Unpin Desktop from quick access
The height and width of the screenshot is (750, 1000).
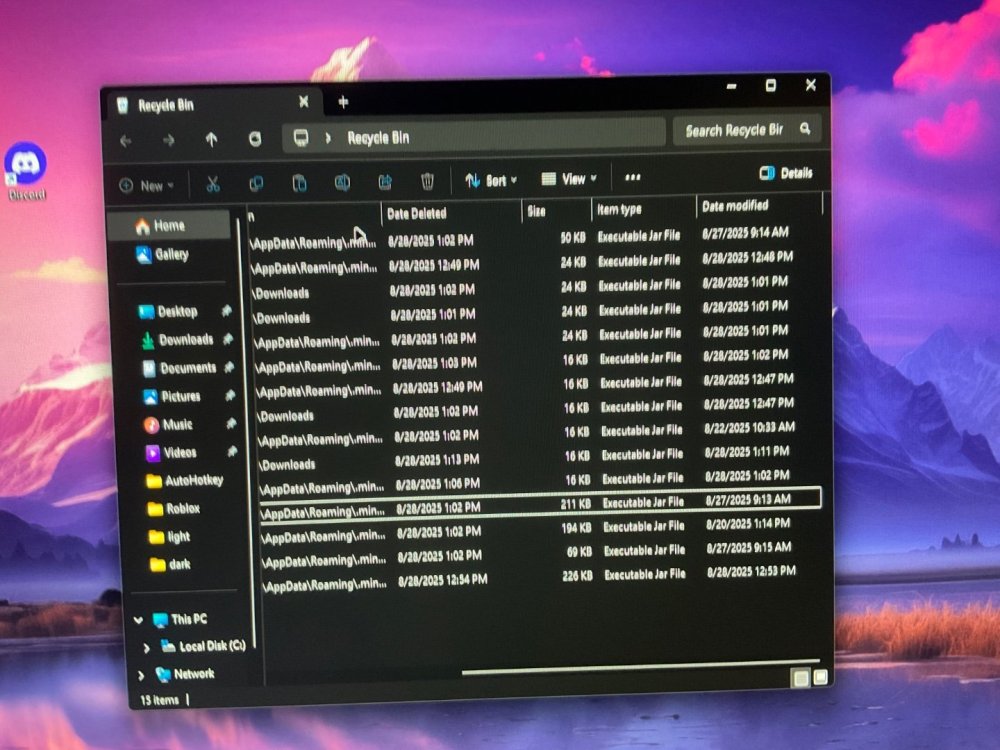point(226,311)
